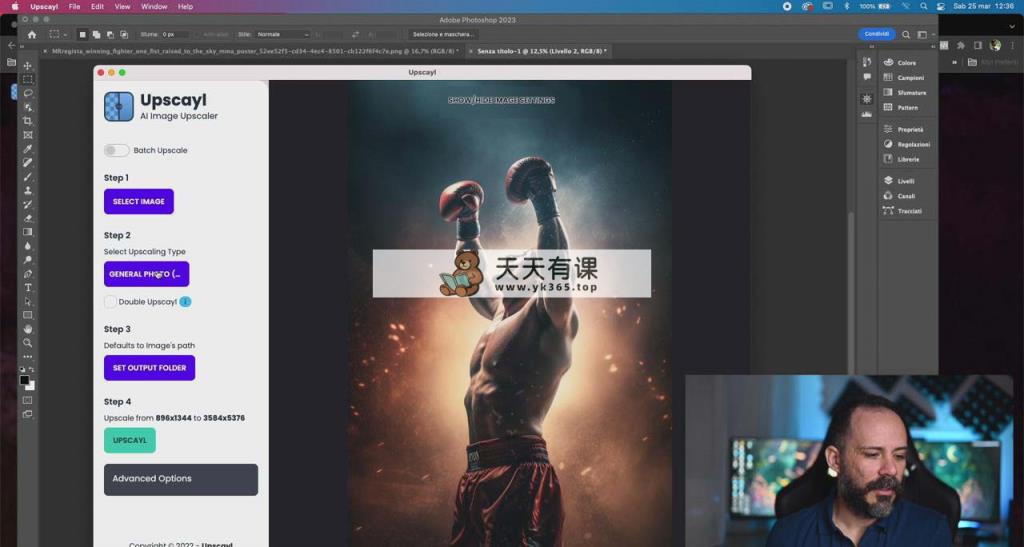
Task: Check the Double Upscayl checkbox
Action: pyautogui.click(x=110, y=302)
